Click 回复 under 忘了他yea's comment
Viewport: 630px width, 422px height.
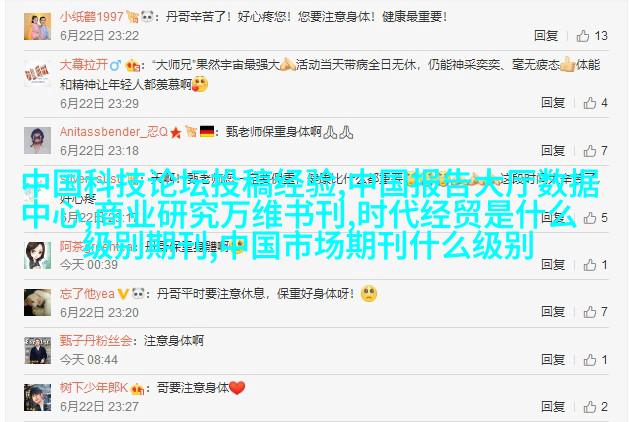click(553, 312)
